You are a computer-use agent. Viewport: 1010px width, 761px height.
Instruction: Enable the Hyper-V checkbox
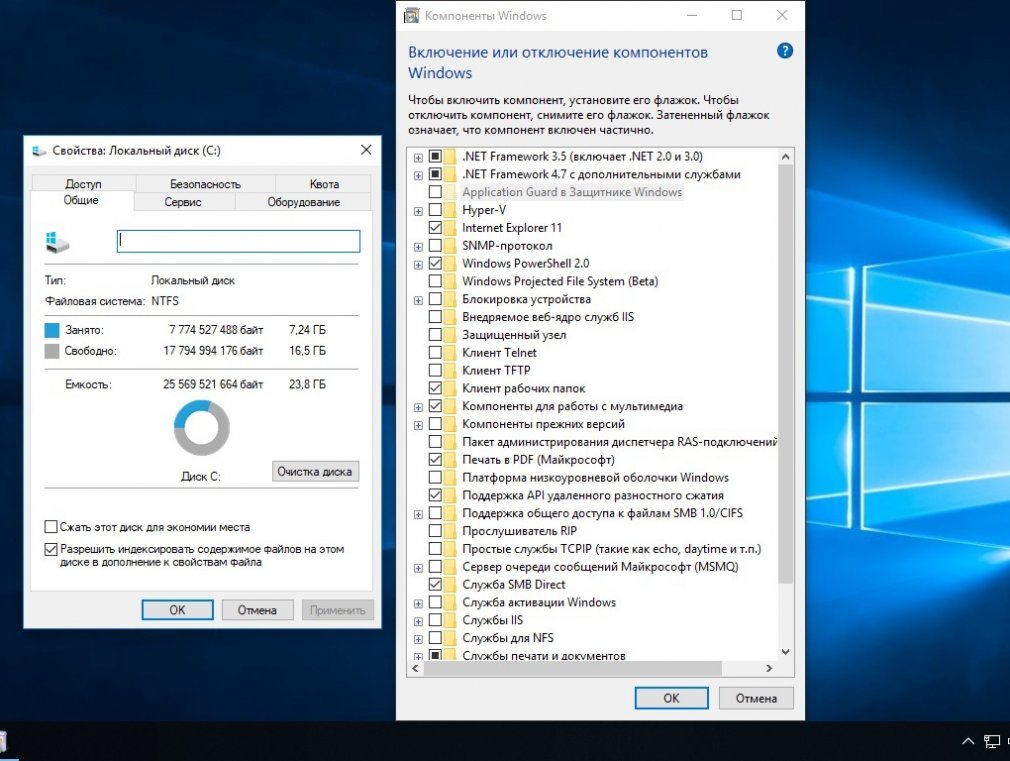pos(435,210)
